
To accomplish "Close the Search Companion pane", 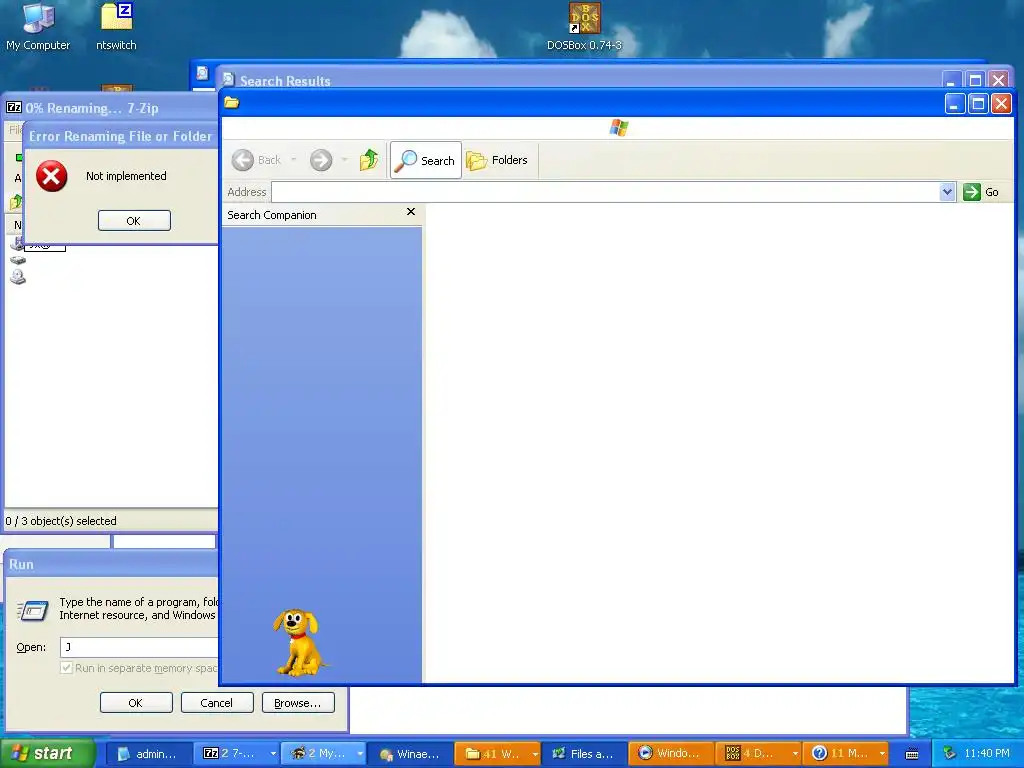I will coord(411,212).
